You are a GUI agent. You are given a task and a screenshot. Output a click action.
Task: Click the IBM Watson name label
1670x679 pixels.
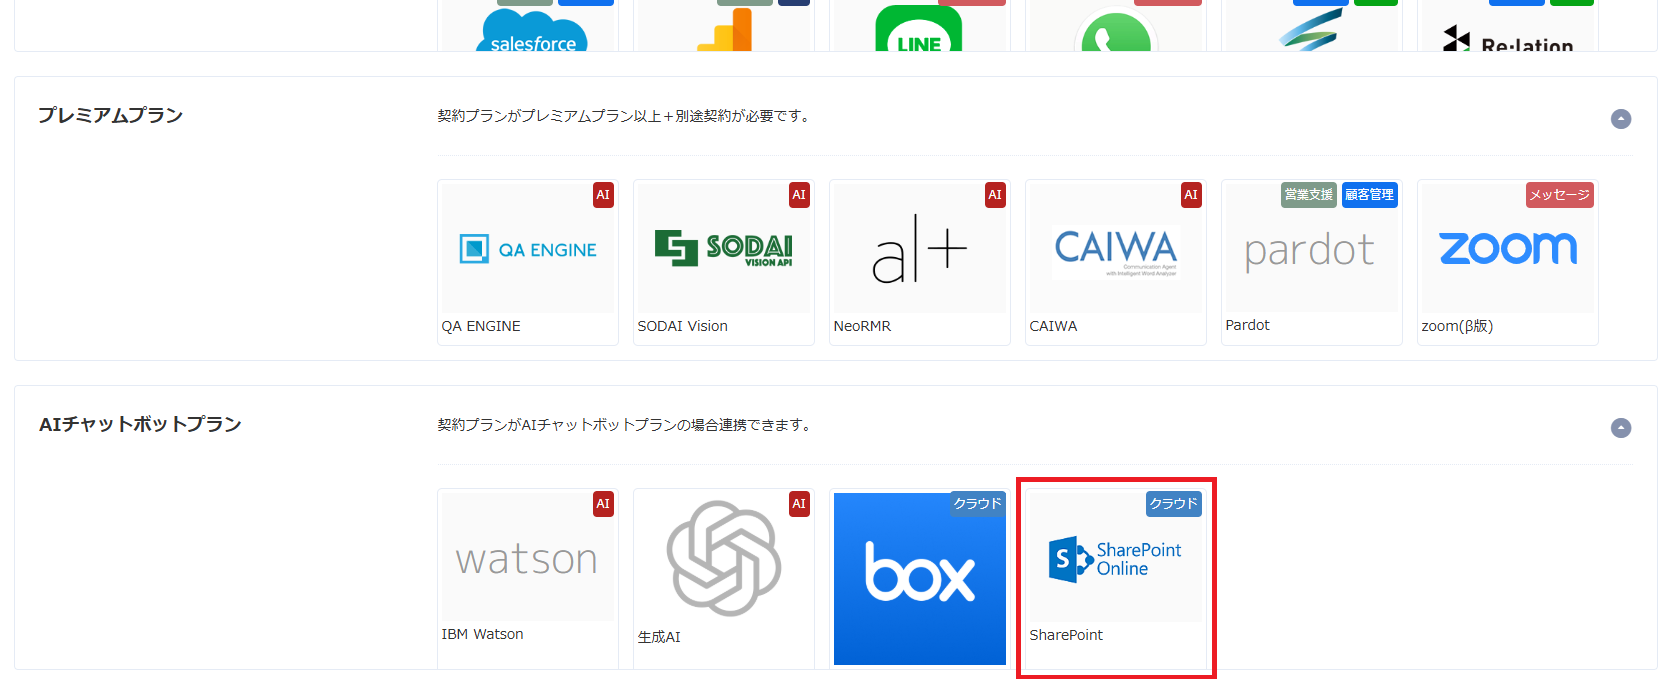point(483,634)
